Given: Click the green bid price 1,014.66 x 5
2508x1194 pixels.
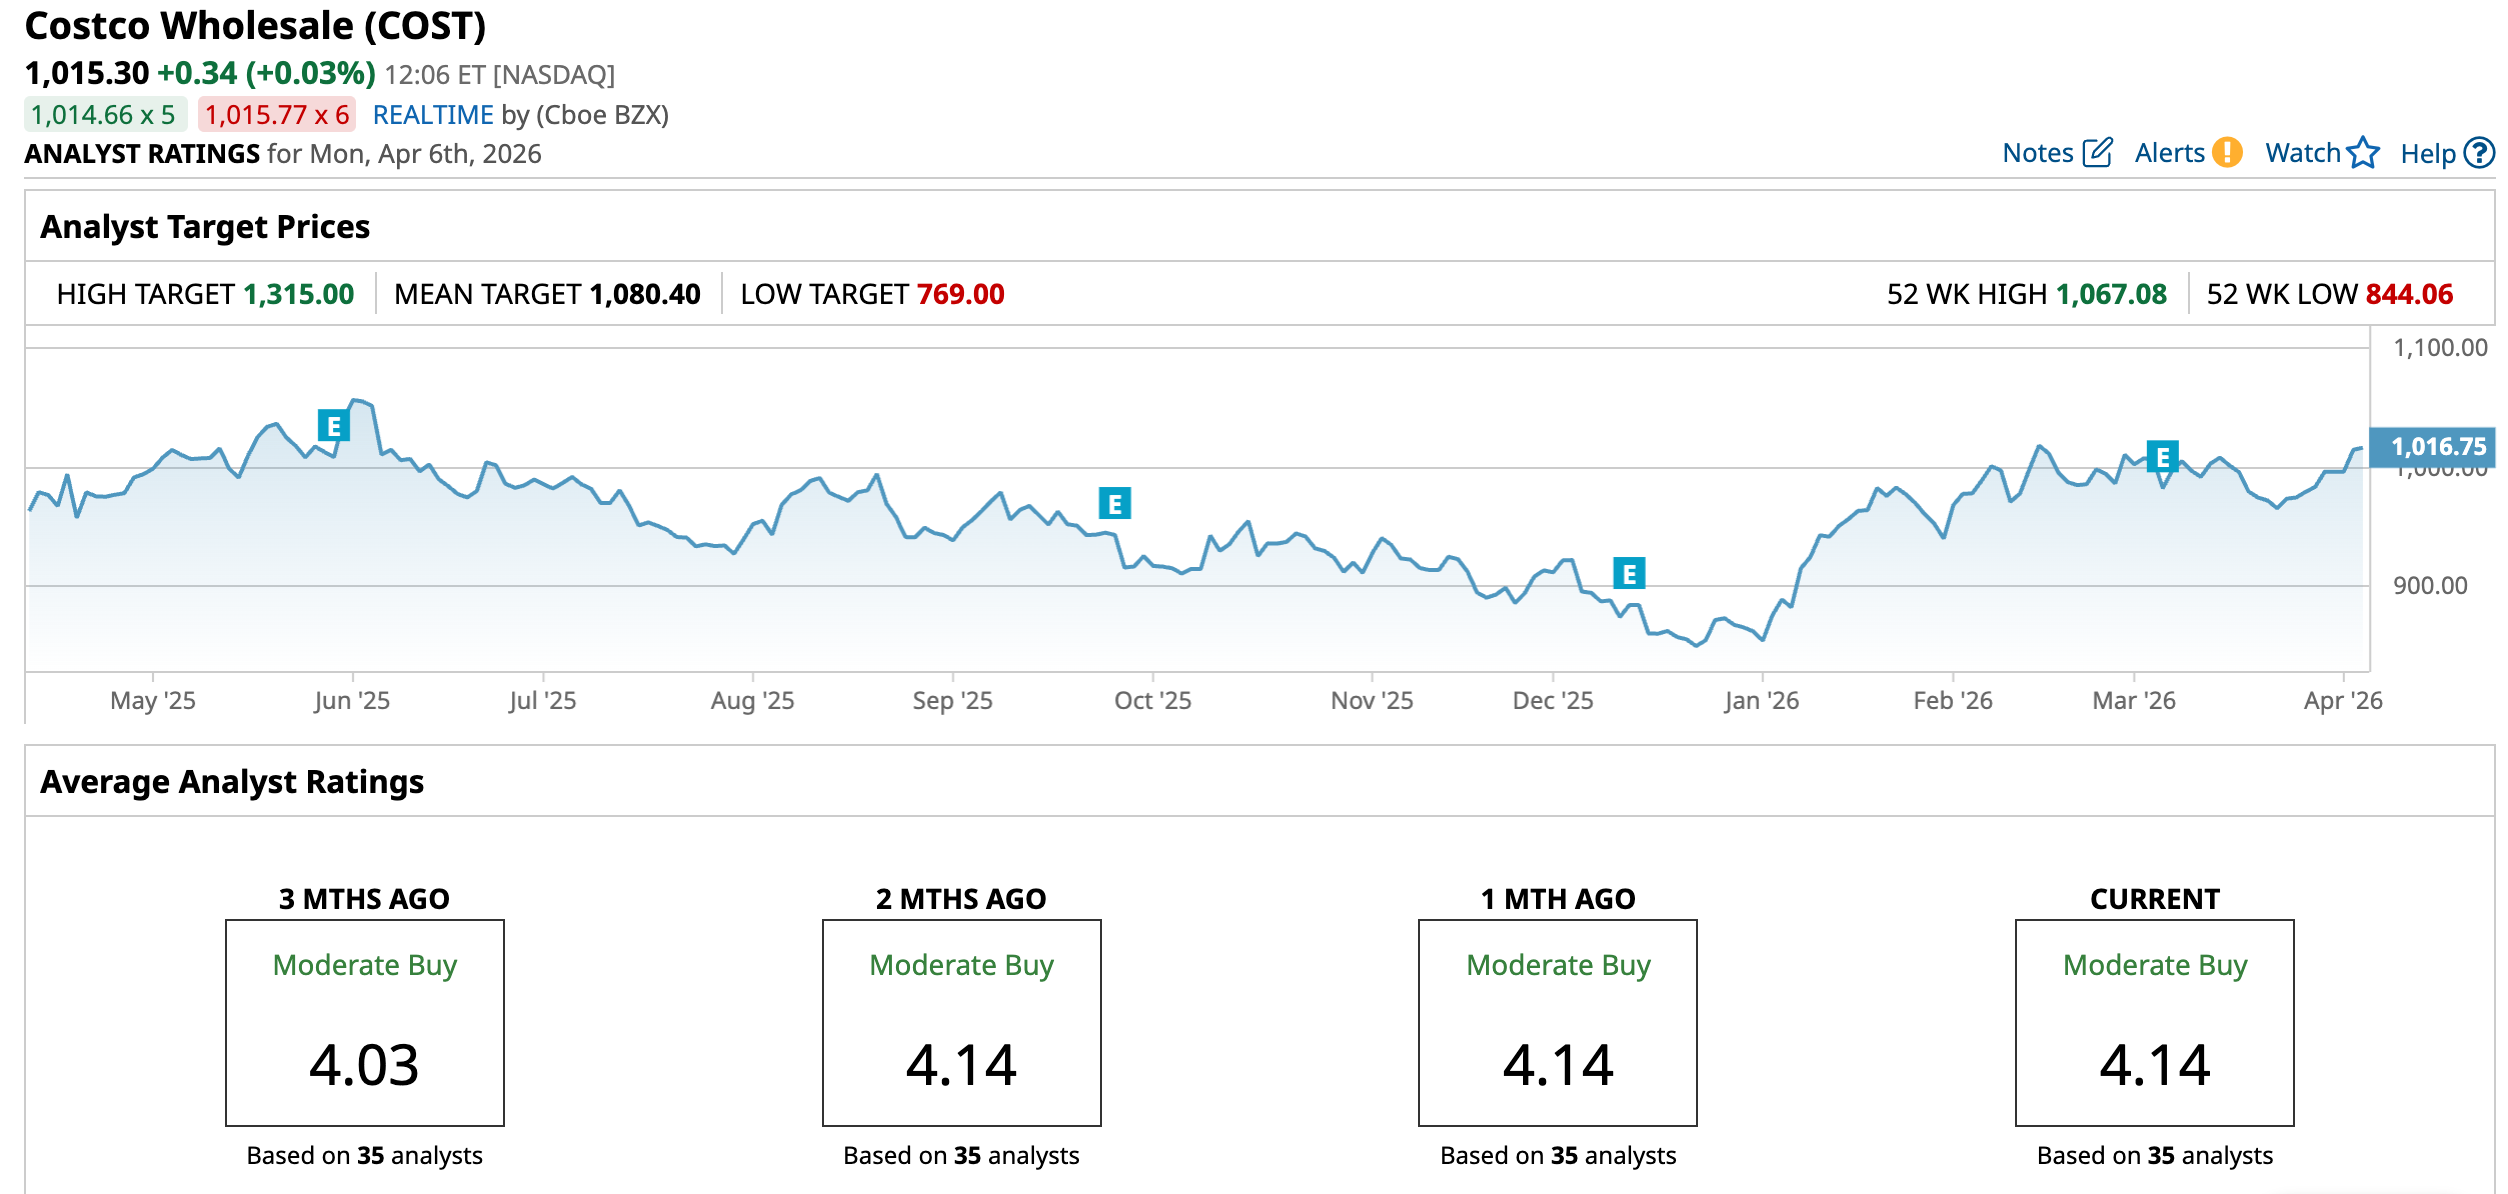Looking at the screenshot, I should [104, 115].
